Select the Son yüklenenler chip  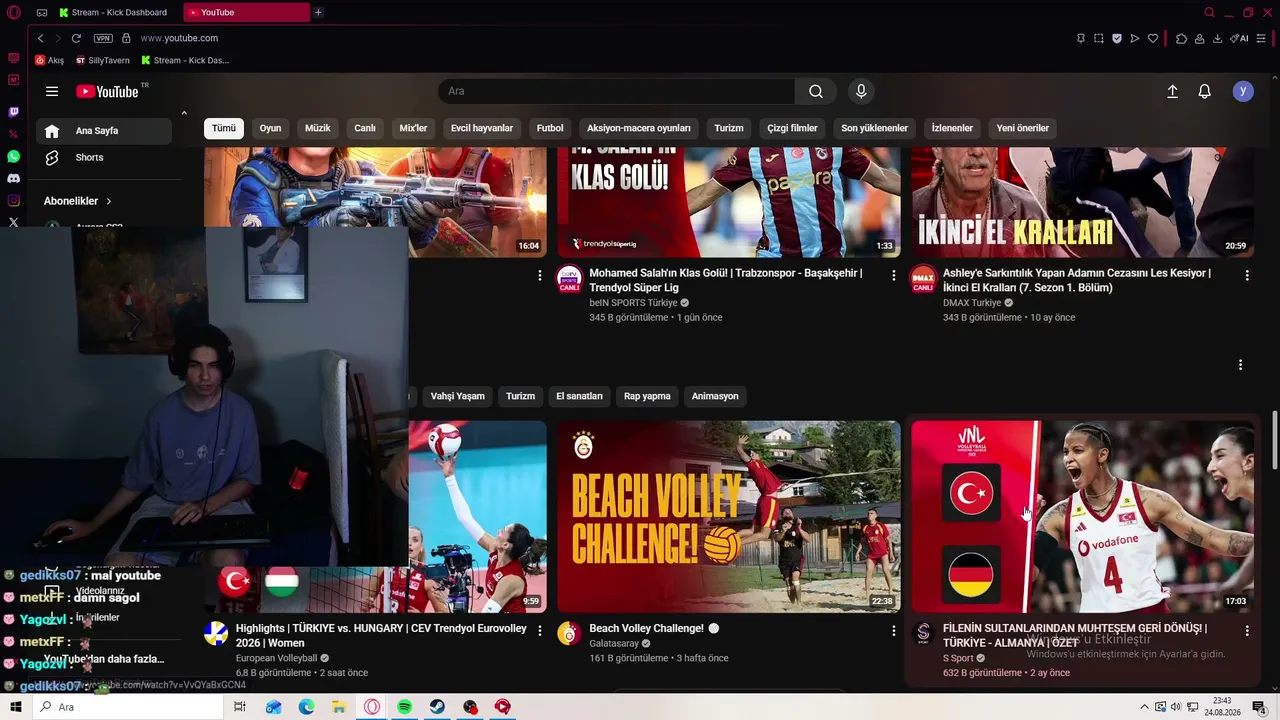(x=874, y=128)
